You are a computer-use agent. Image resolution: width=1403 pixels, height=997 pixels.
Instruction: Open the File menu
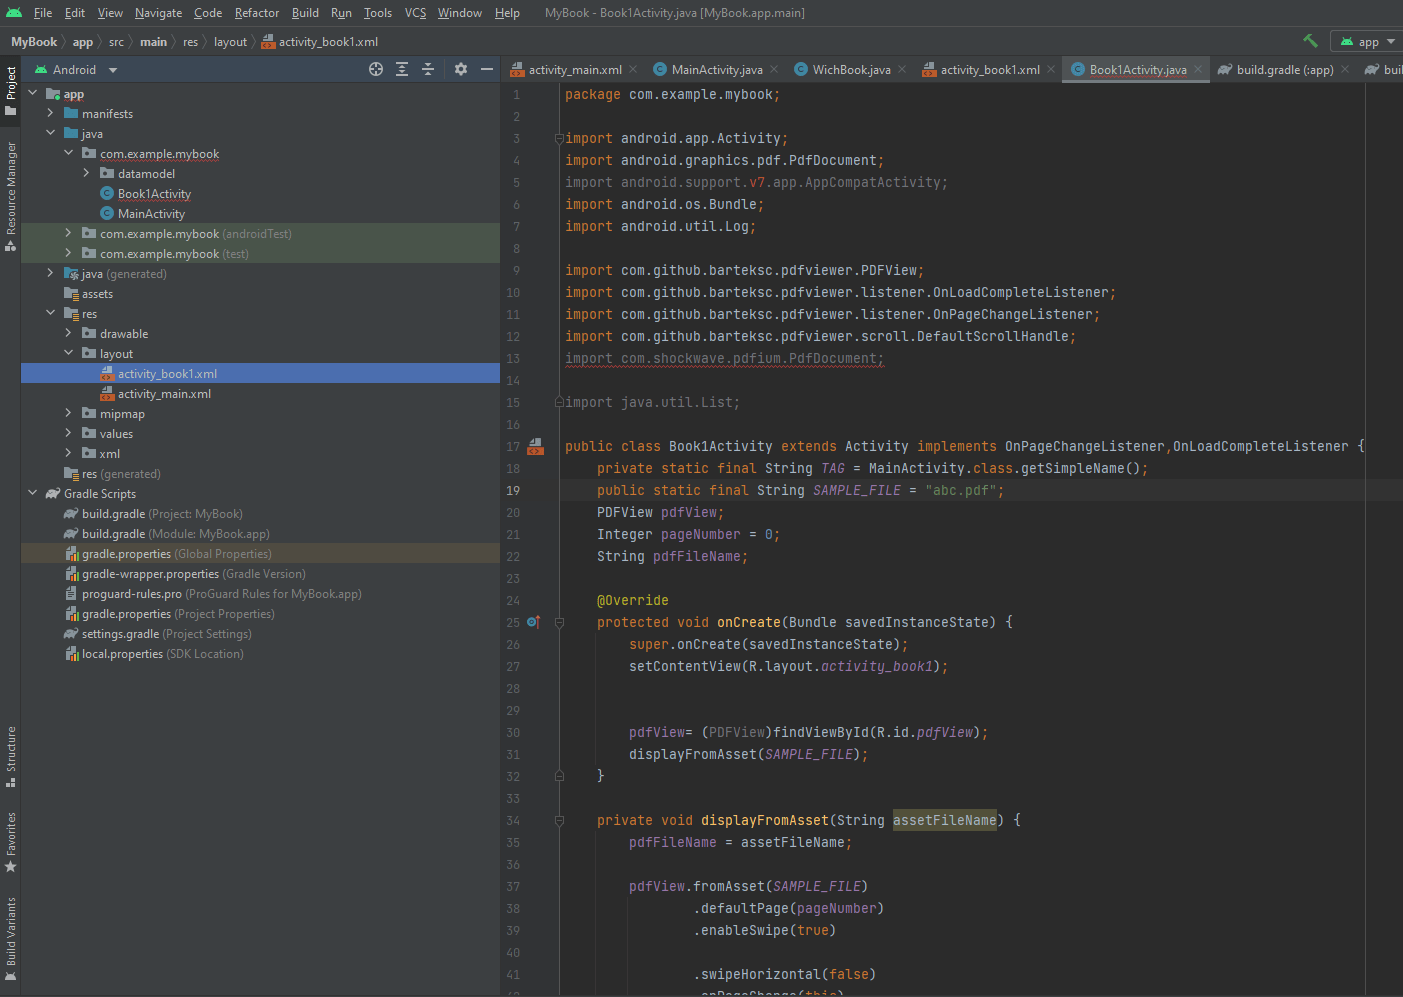pos(43,13)
